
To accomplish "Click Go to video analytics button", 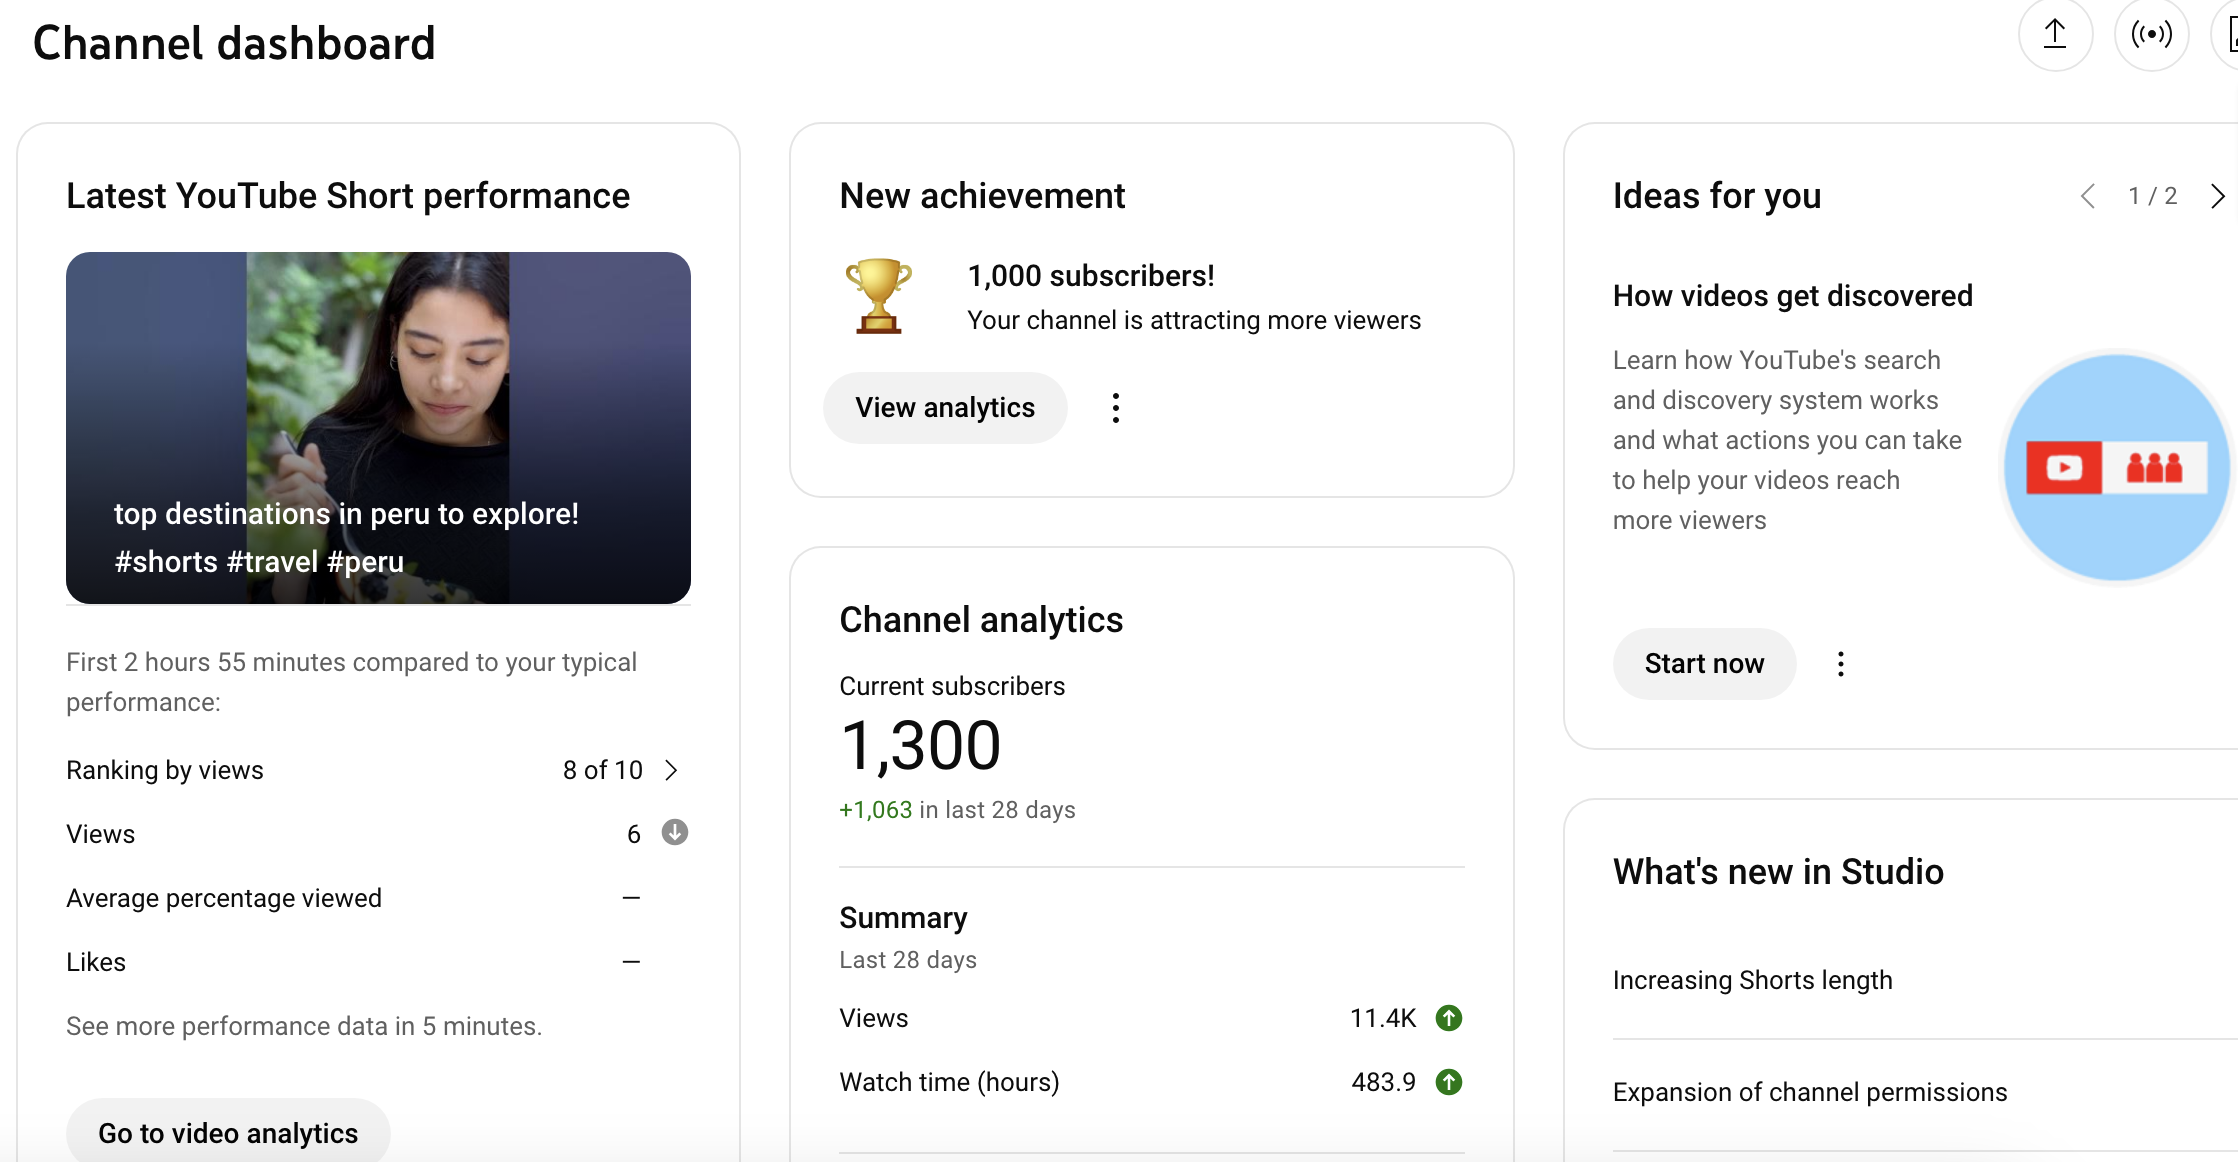I will [228, 1133].
